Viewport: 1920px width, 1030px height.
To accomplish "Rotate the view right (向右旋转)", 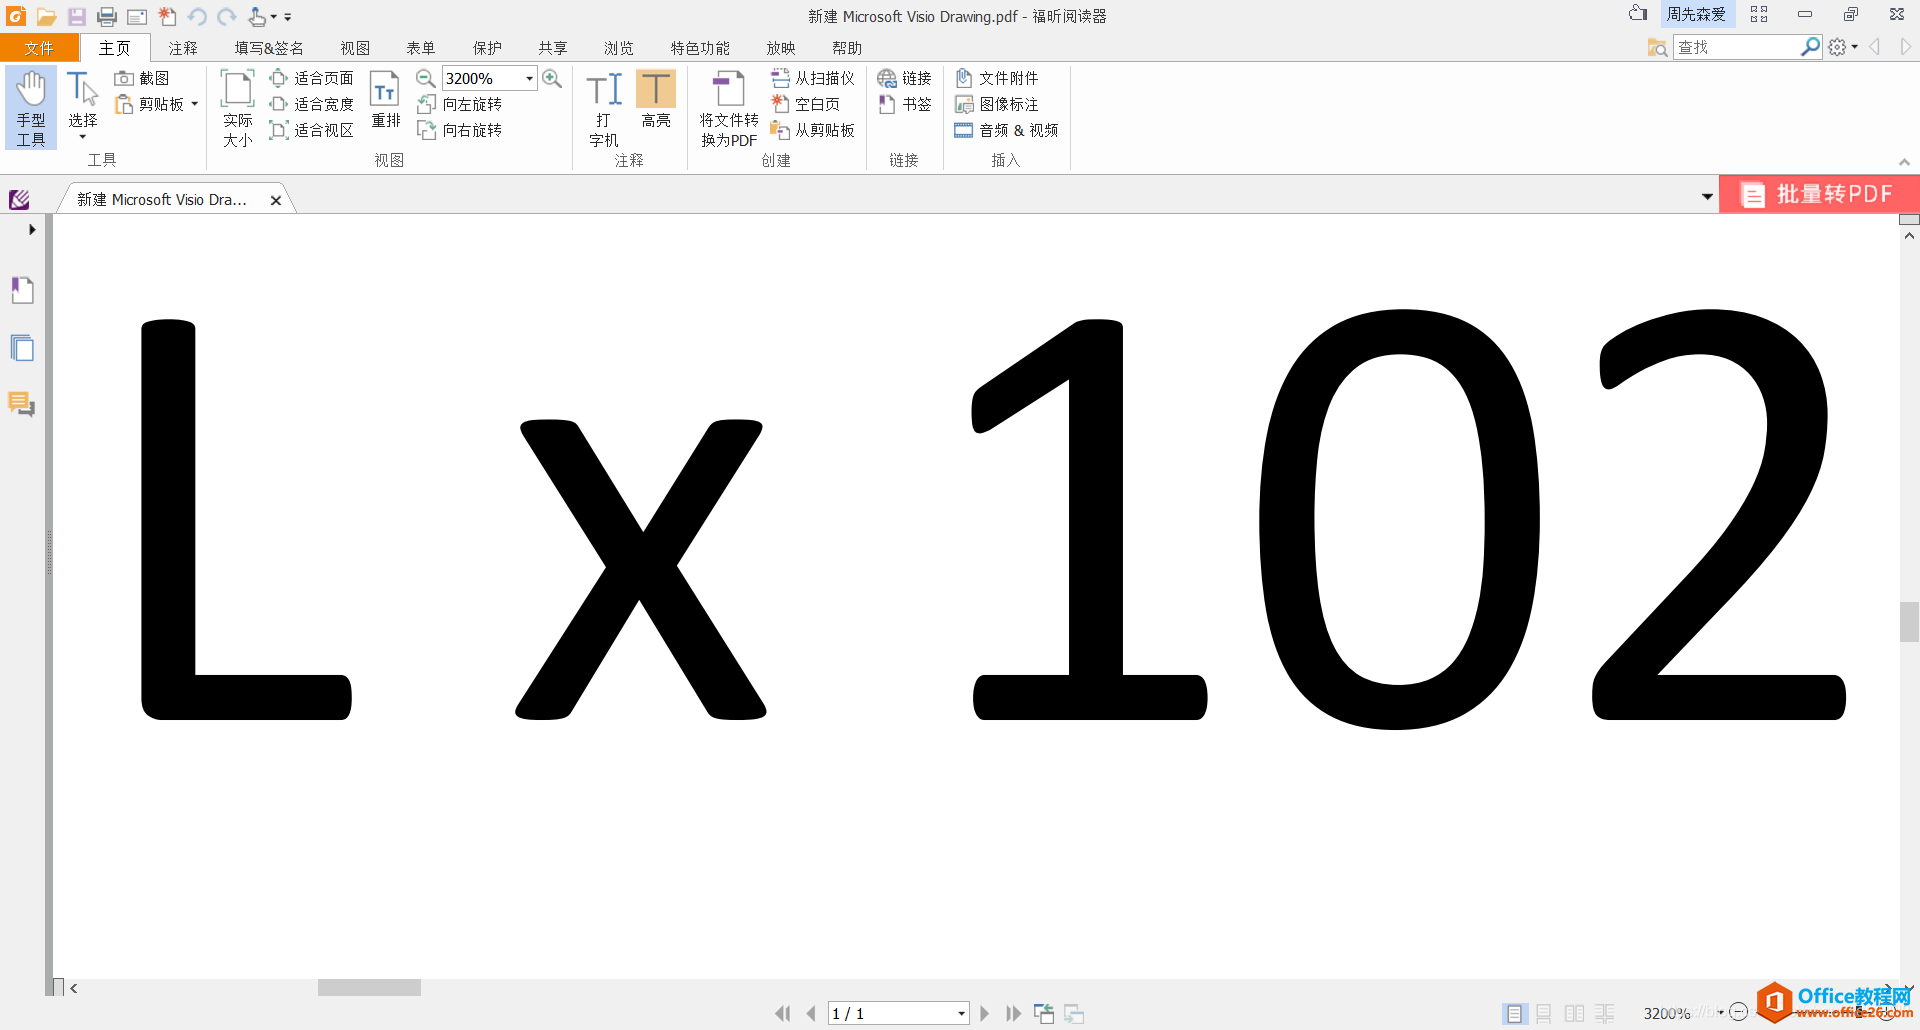I will (460, 130).
